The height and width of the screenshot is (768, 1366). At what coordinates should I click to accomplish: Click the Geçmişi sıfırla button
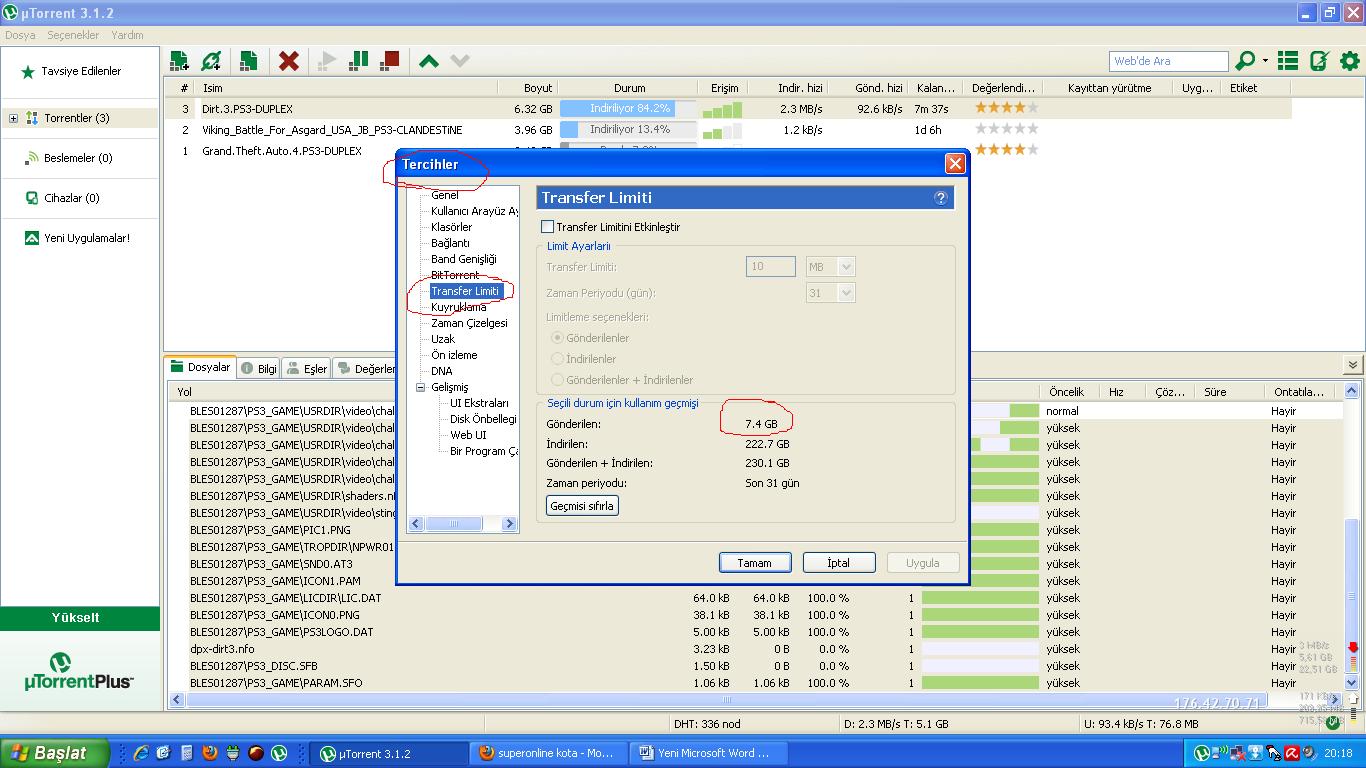582,506
